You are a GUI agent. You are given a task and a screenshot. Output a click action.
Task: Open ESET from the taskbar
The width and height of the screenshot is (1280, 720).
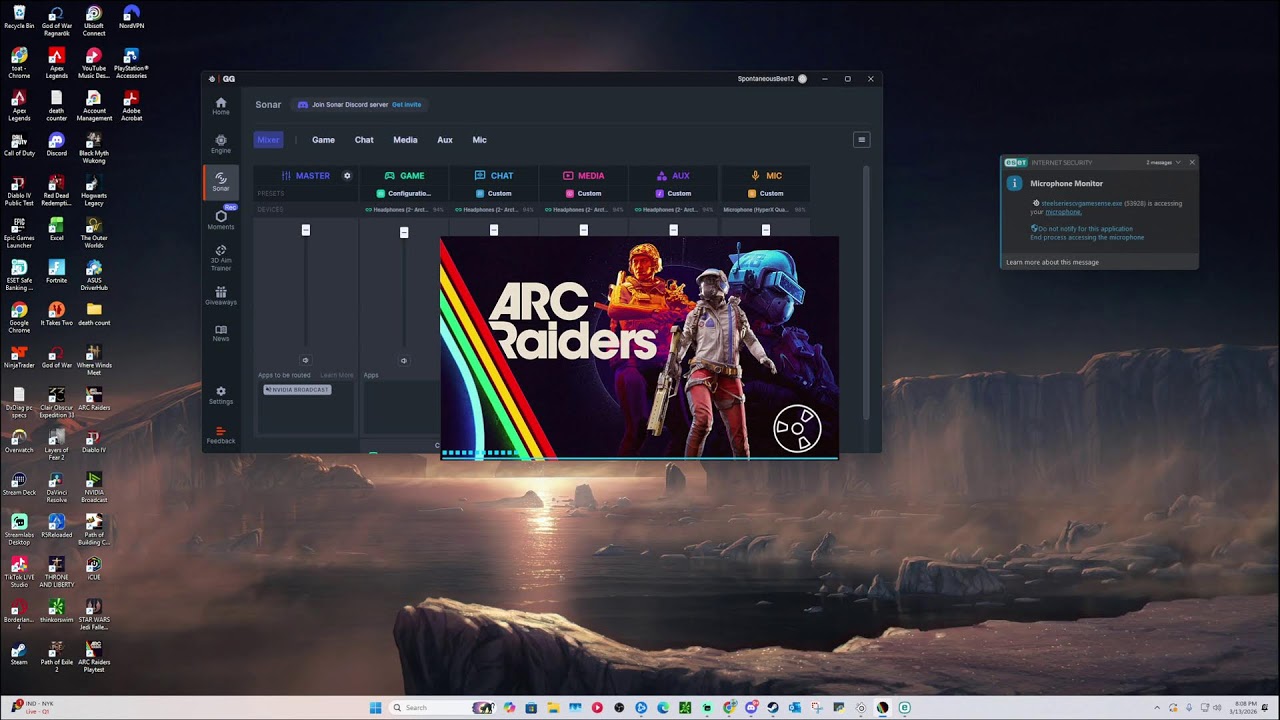[905, 708]
